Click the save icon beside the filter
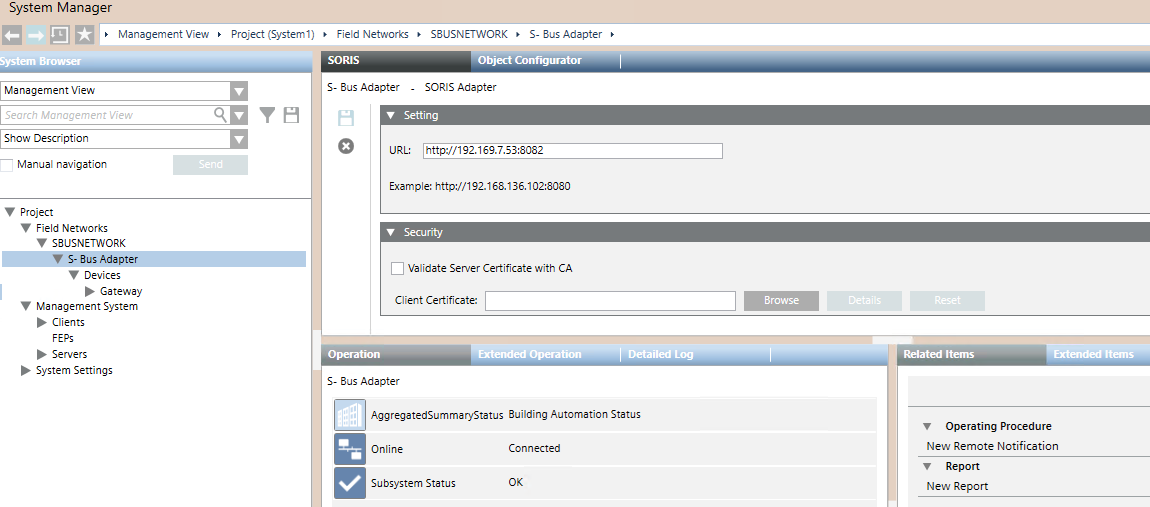This screenshot has width=1150, height=507. click(x=291, y=115)
